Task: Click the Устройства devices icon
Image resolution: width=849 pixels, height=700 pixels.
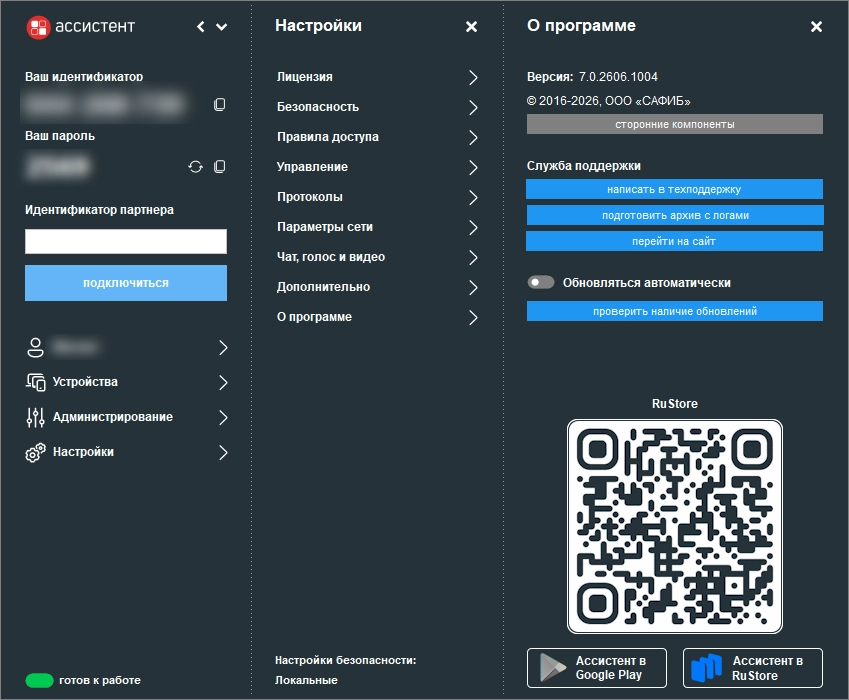Action: (x=36, y=382)
